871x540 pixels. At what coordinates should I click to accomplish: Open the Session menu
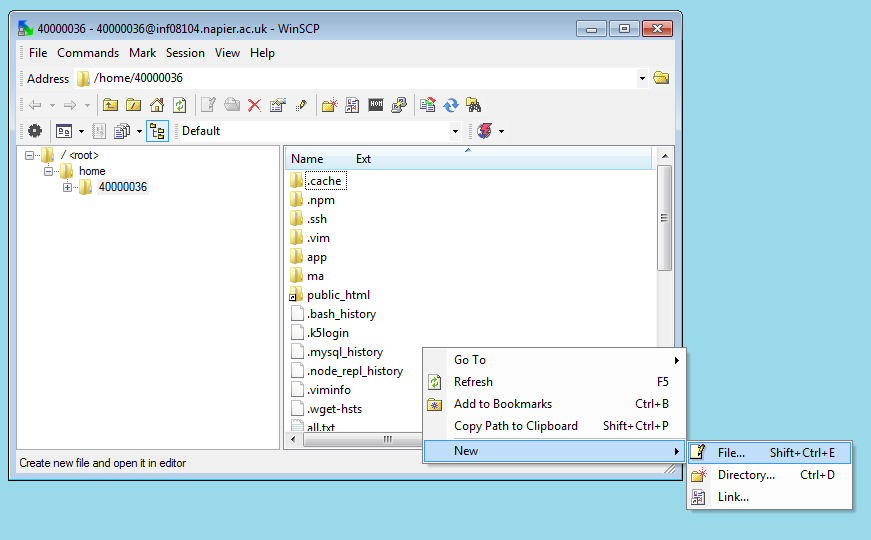click(185, 53)
